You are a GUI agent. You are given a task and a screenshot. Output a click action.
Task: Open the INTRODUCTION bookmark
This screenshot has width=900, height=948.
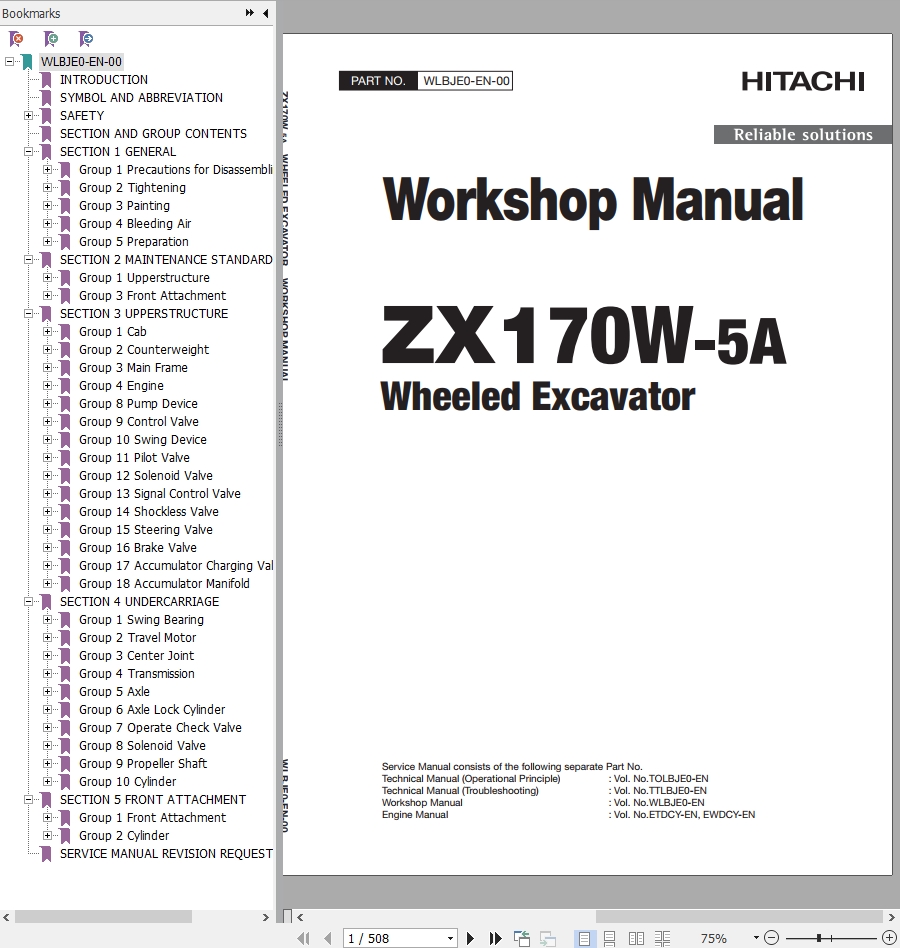point(103,80)
